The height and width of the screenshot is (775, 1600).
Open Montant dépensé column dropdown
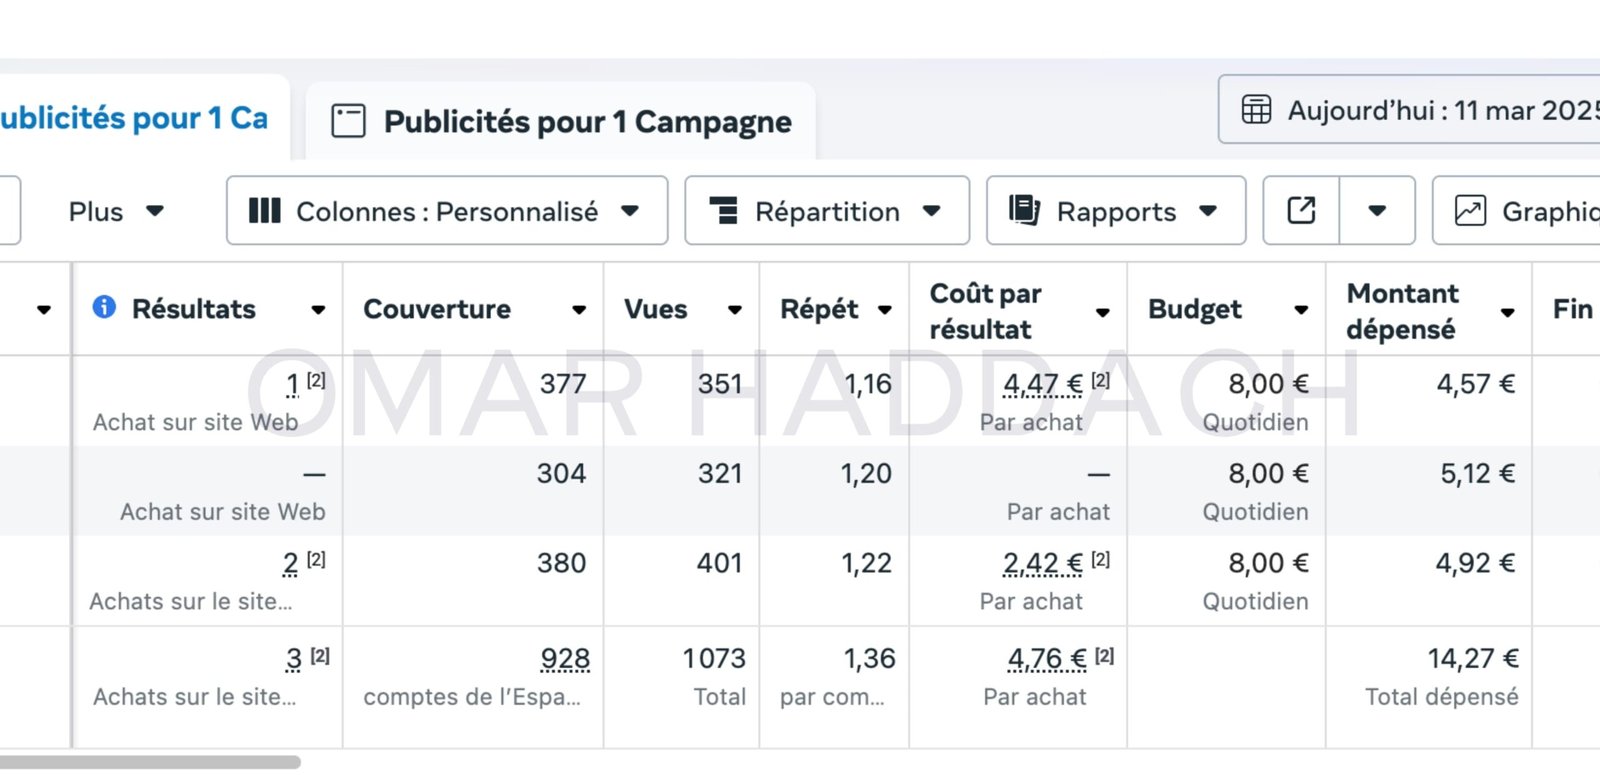[1507, 312]
